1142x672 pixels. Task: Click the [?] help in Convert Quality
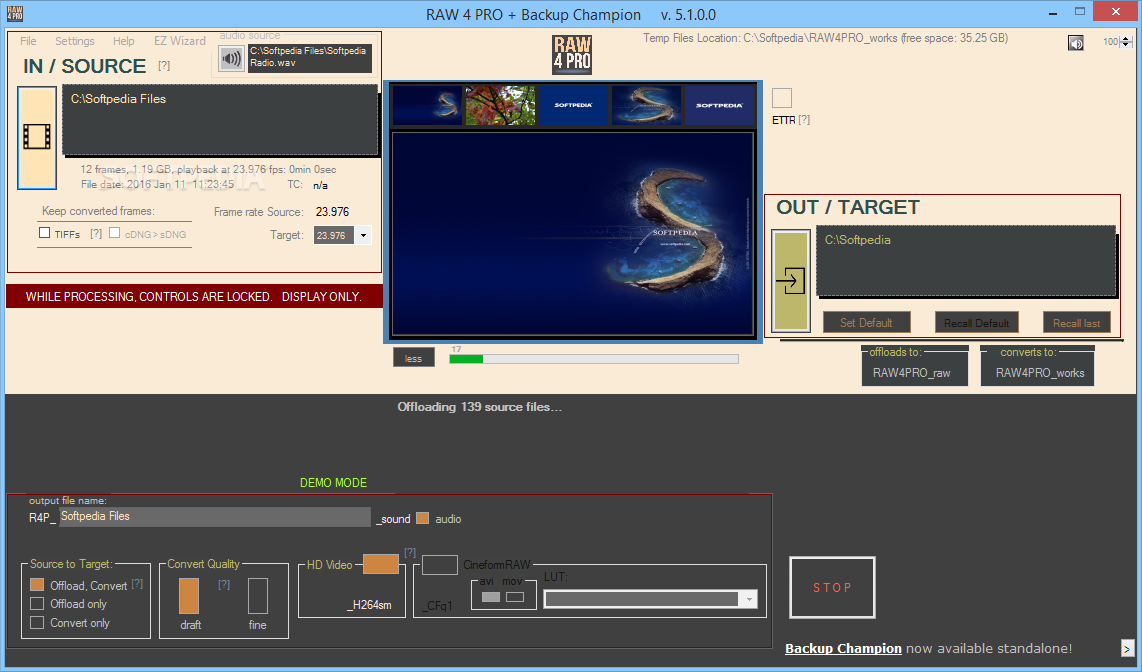[x=224, y=585]
